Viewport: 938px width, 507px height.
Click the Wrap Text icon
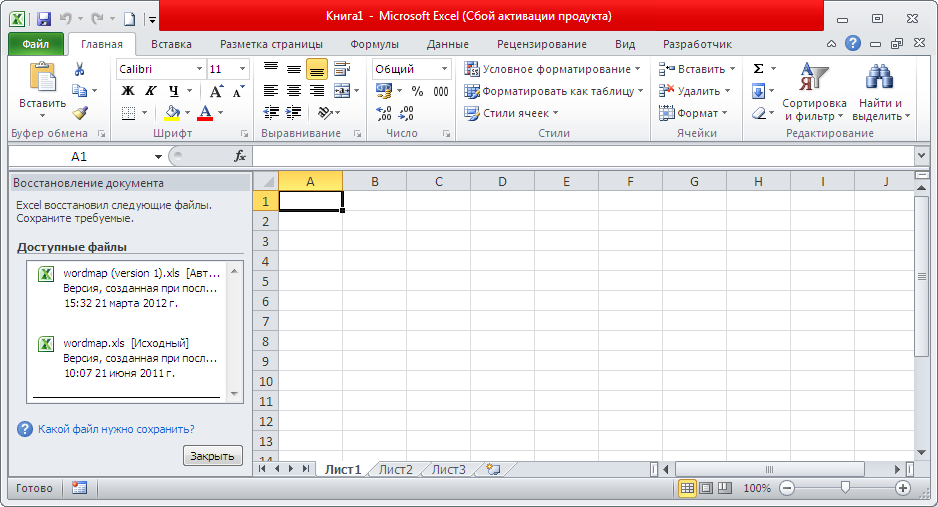tap(342, 69)
